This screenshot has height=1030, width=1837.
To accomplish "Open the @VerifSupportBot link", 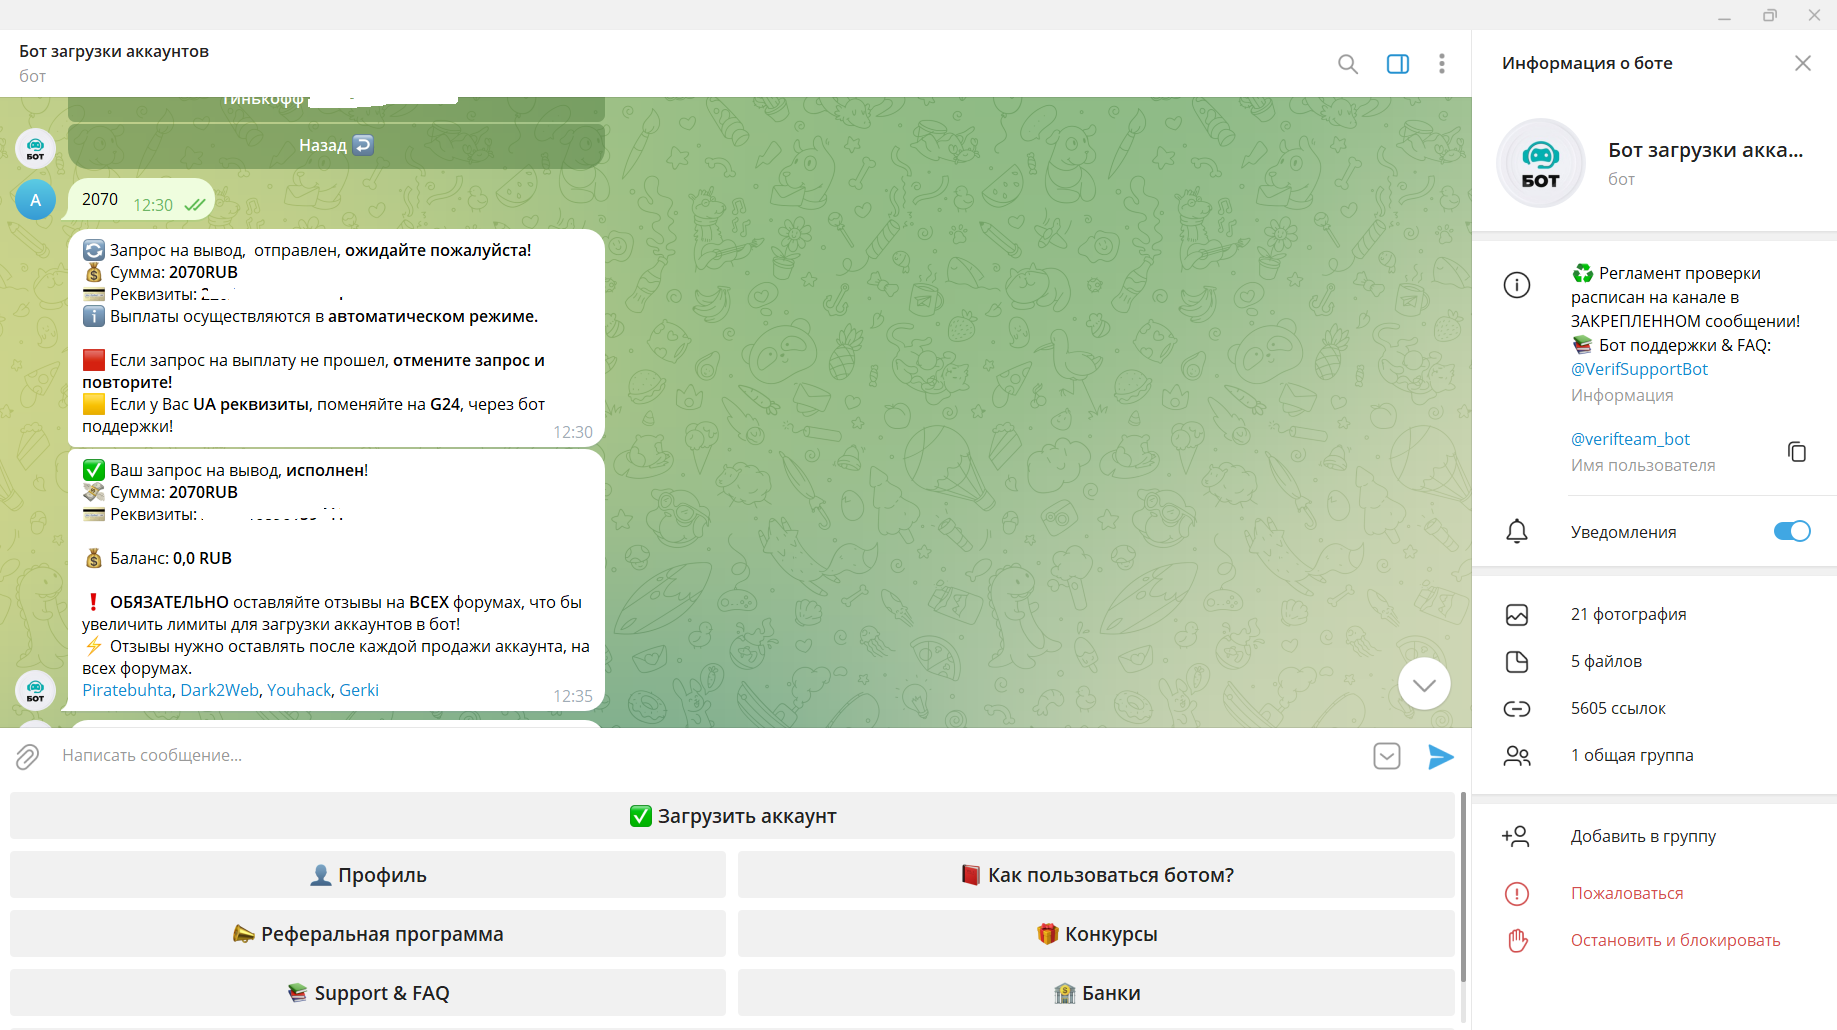I will click(1639, 369).
